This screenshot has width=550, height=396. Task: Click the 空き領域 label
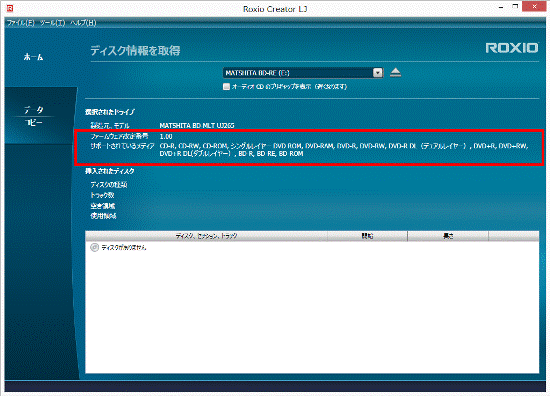(x=103, y=206)
